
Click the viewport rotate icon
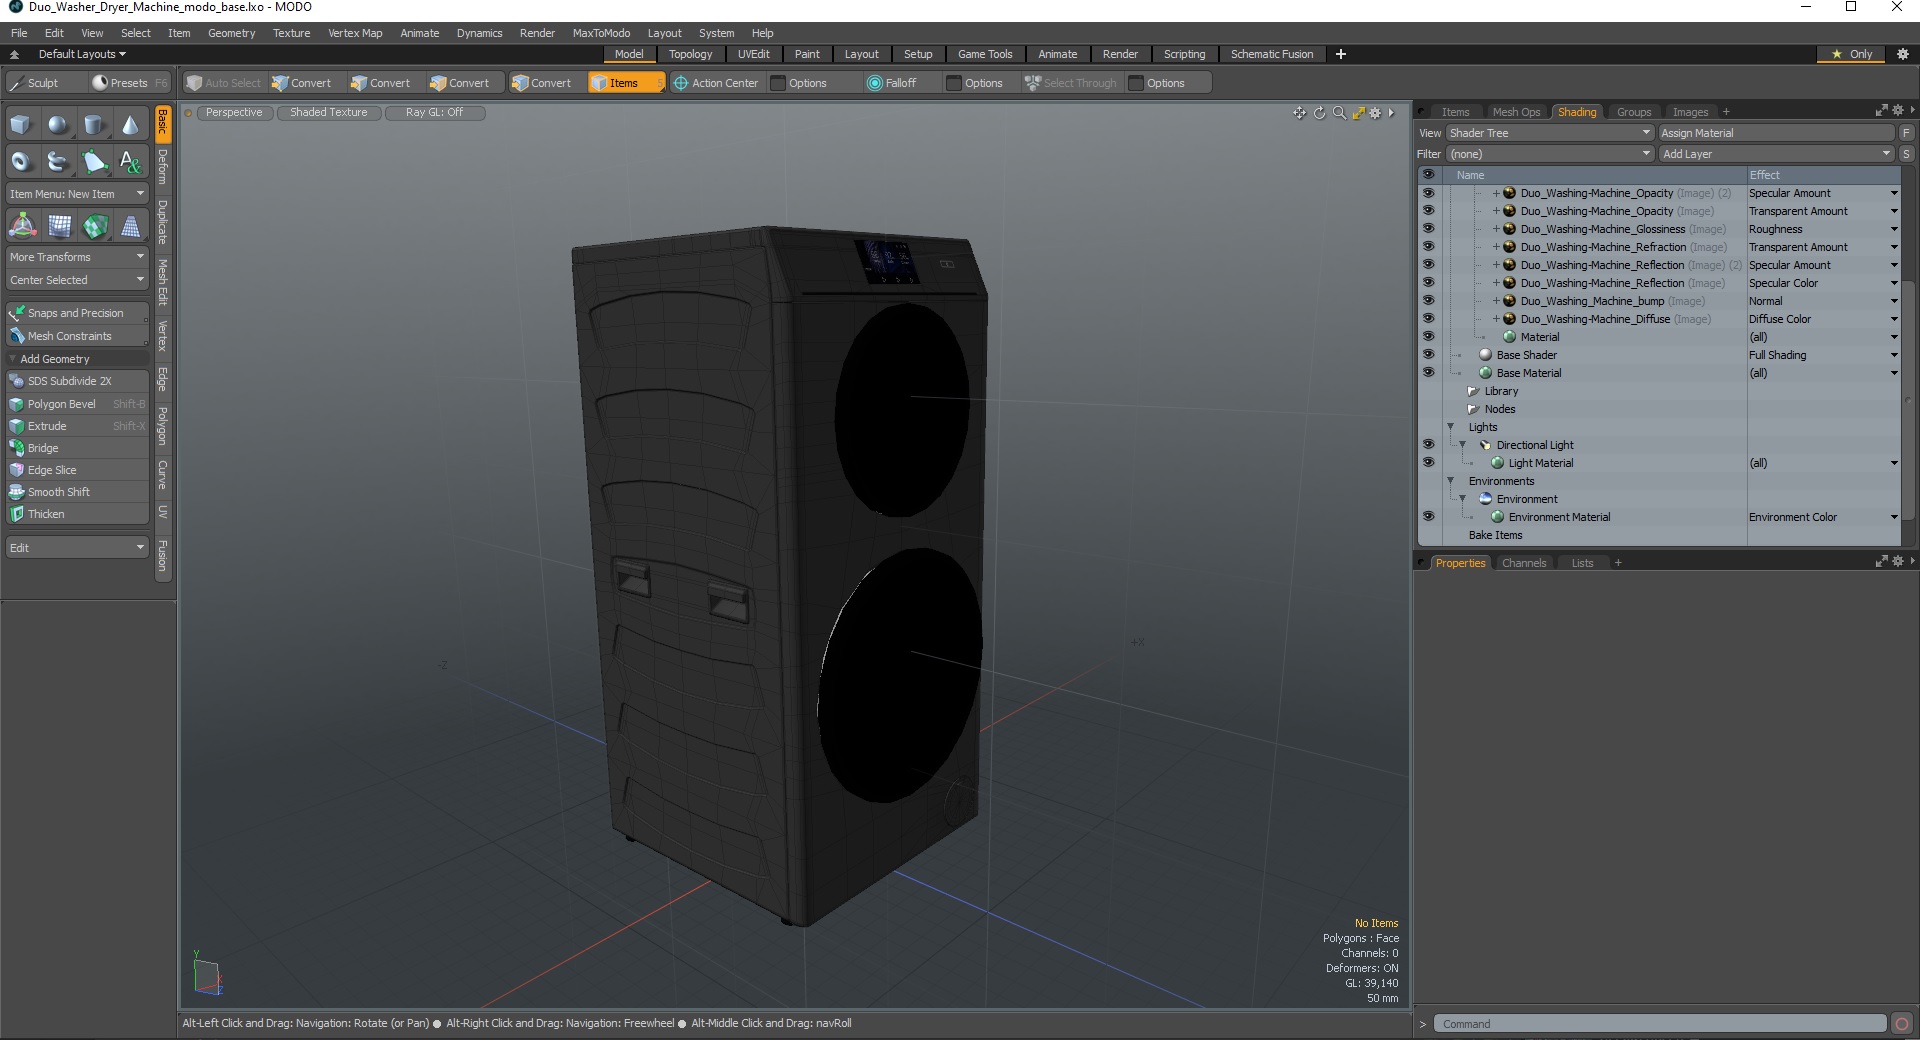(1319, 113)
